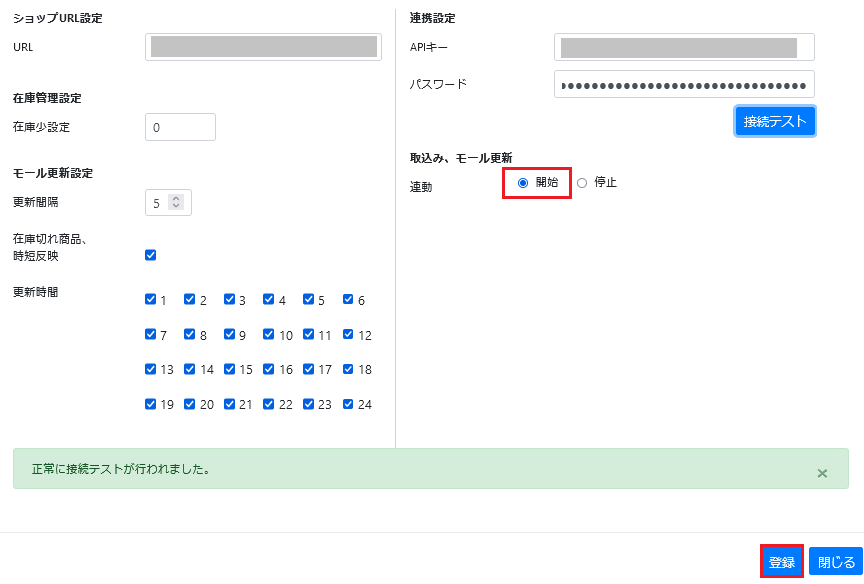Click the APIキー input field

point(684,47)
